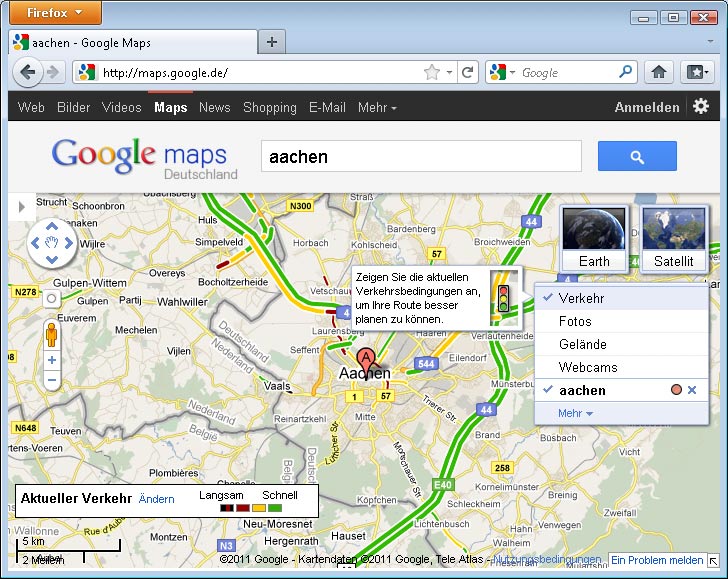Click Anmelden to sign in
728x579 pixels.
(x=647, y=107)
